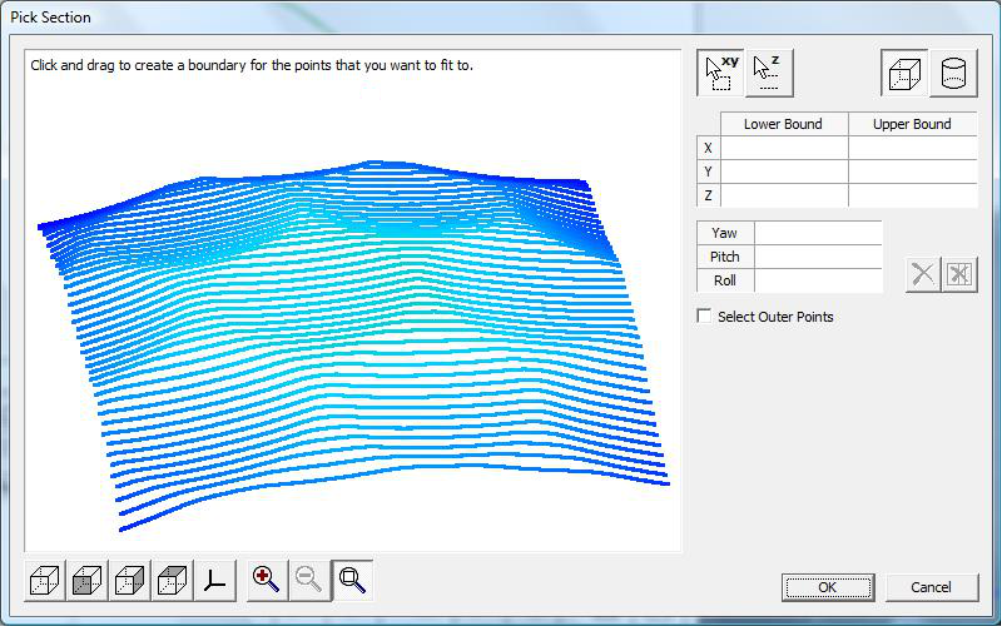Viewport: 1001px width, 626px height.
Task: Click the cube icon with shaded top face
Action: click(171, 580)
